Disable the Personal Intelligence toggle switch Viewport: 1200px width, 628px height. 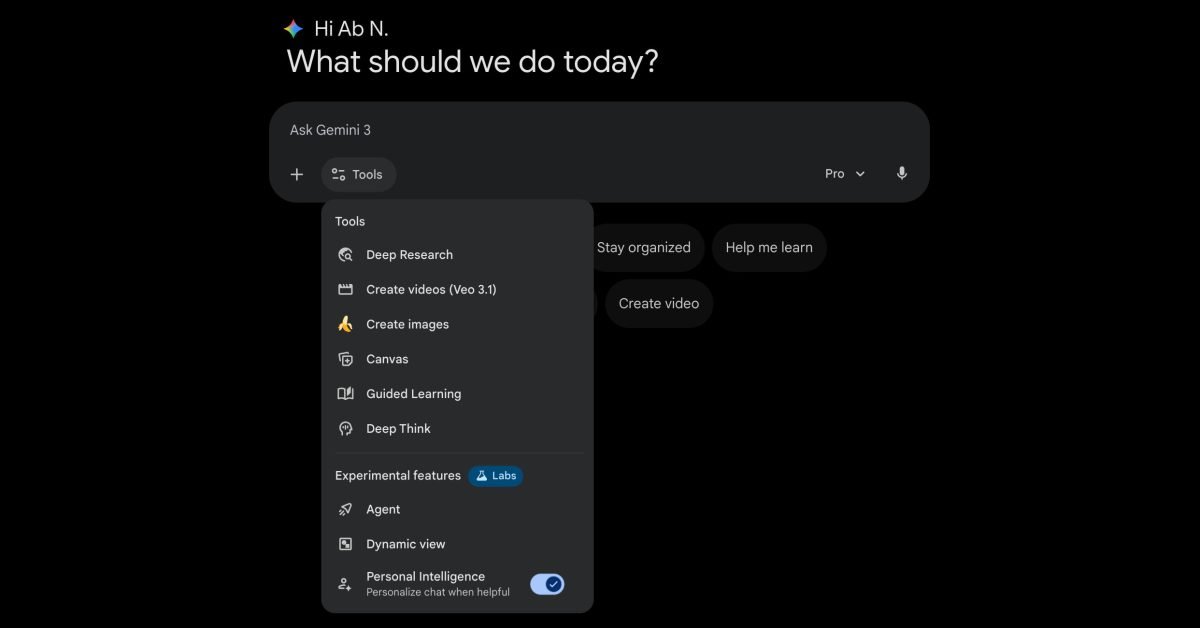547,584
